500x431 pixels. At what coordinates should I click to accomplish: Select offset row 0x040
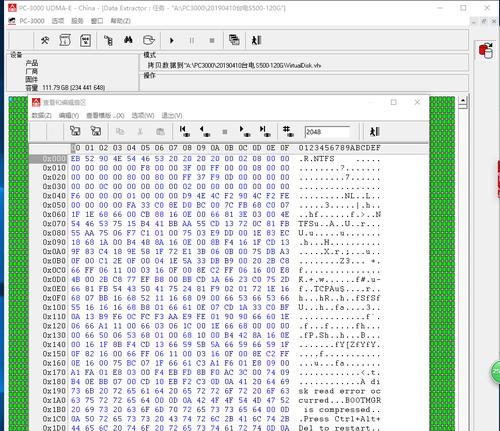[x=54, y=196]
